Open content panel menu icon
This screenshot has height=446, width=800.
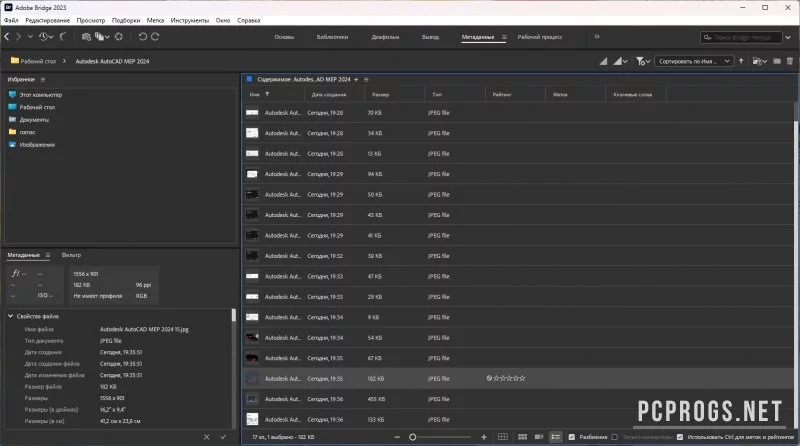pos(366,80)
